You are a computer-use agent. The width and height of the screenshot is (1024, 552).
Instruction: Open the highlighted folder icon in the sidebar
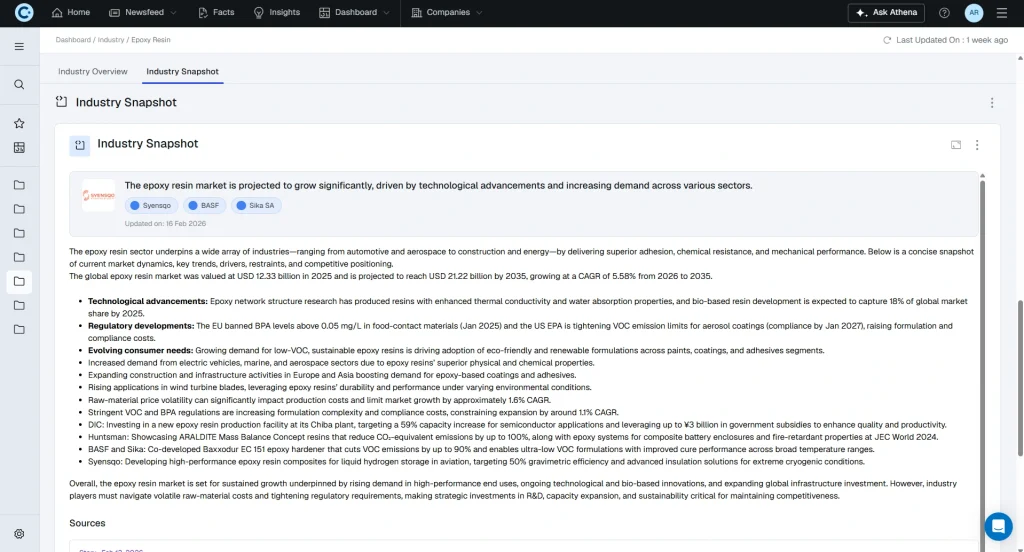click(19, 282)
